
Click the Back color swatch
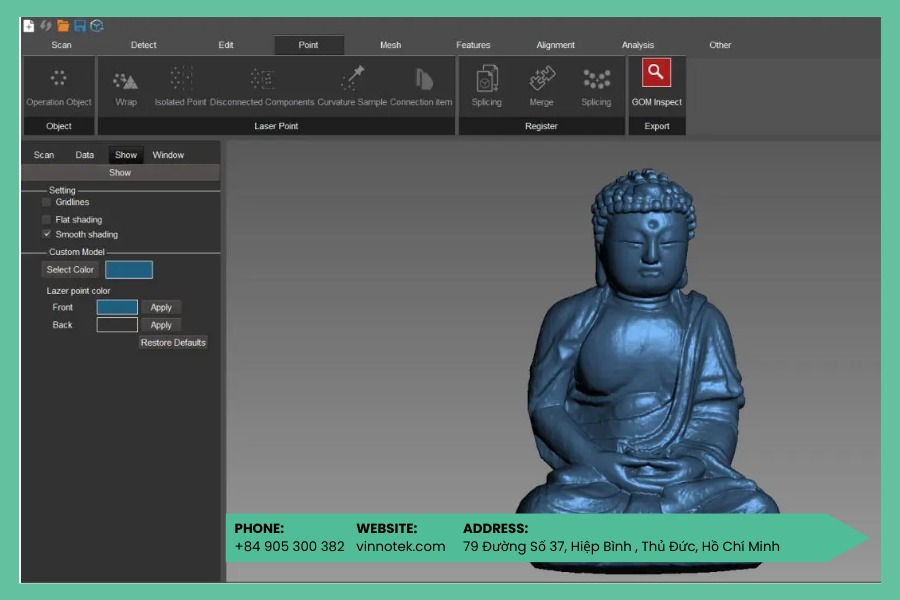point(117,325)
